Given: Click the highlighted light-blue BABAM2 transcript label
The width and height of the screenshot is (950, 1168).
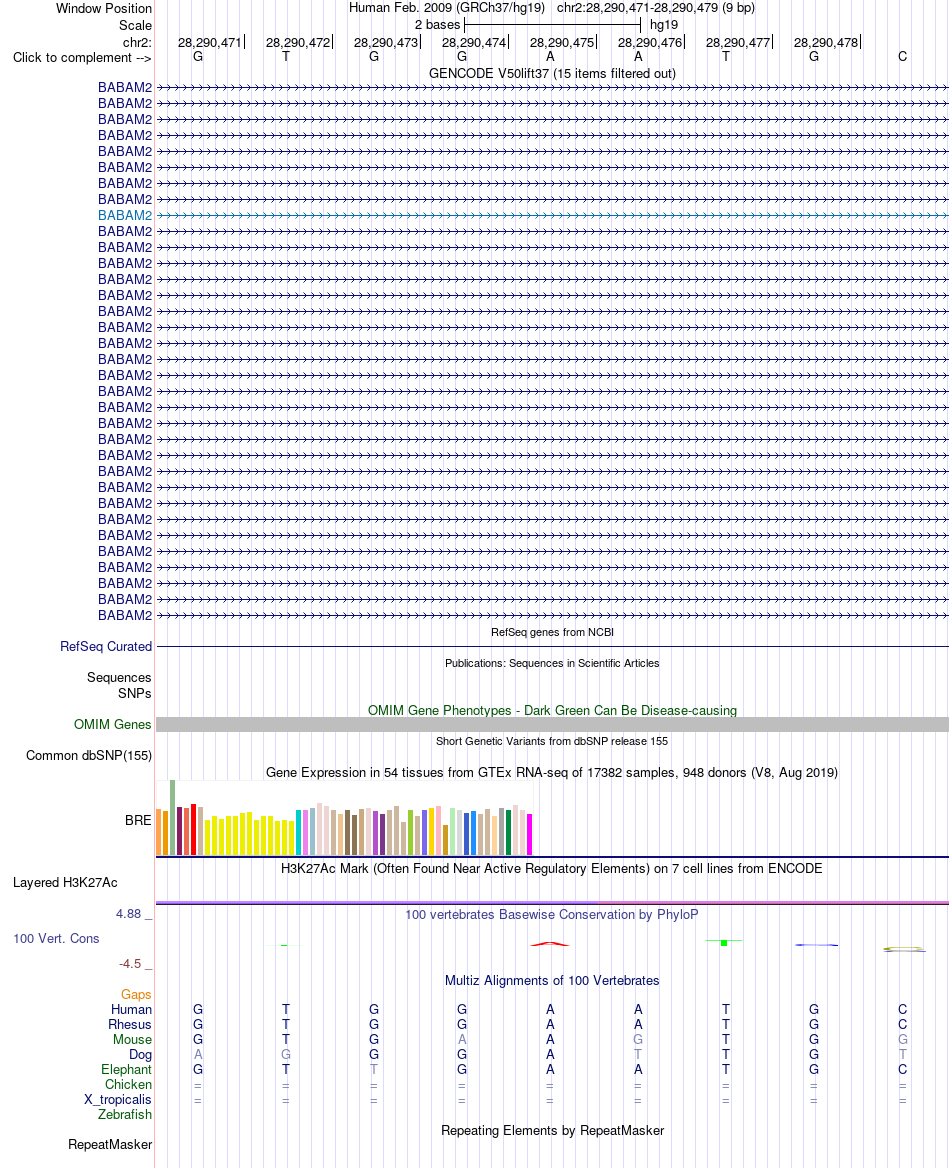Looking at the screenshot, I should click(125, 215).
